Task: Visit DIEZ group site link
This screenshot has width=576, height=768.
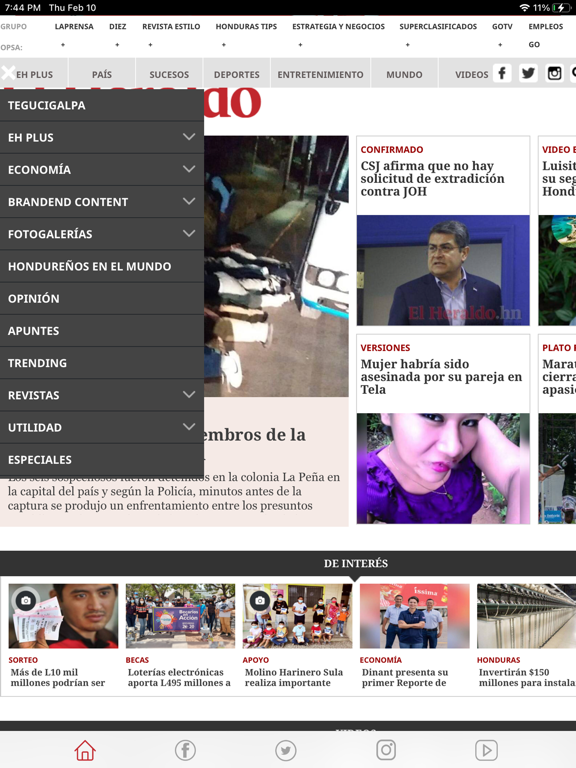Action: pyautogui.click(x=118, y=26)
